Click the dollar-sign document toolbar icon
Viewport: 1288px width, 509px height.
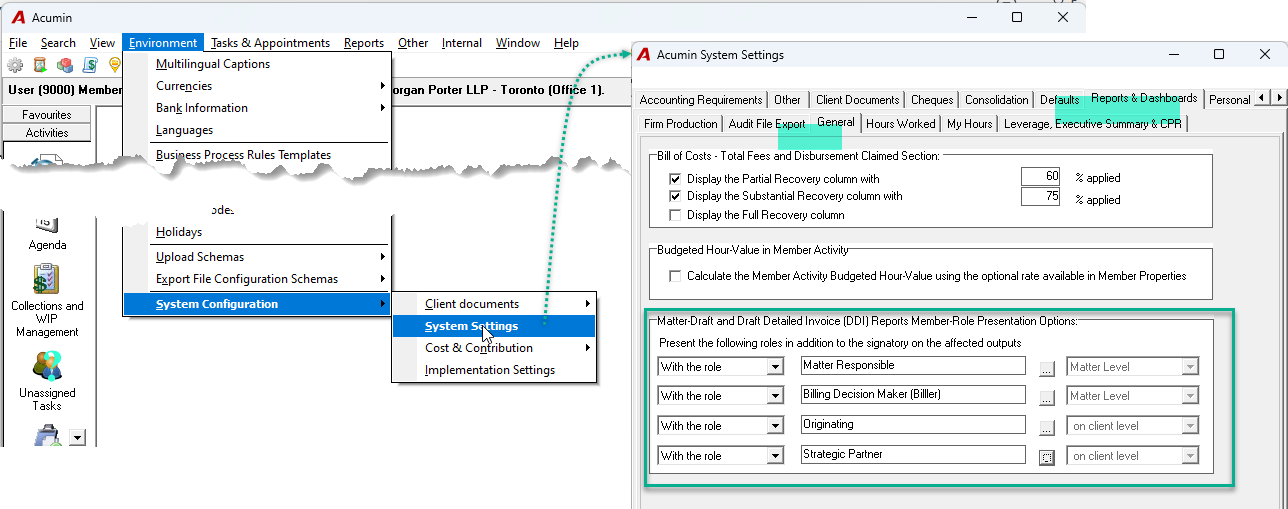pos(90,65)
